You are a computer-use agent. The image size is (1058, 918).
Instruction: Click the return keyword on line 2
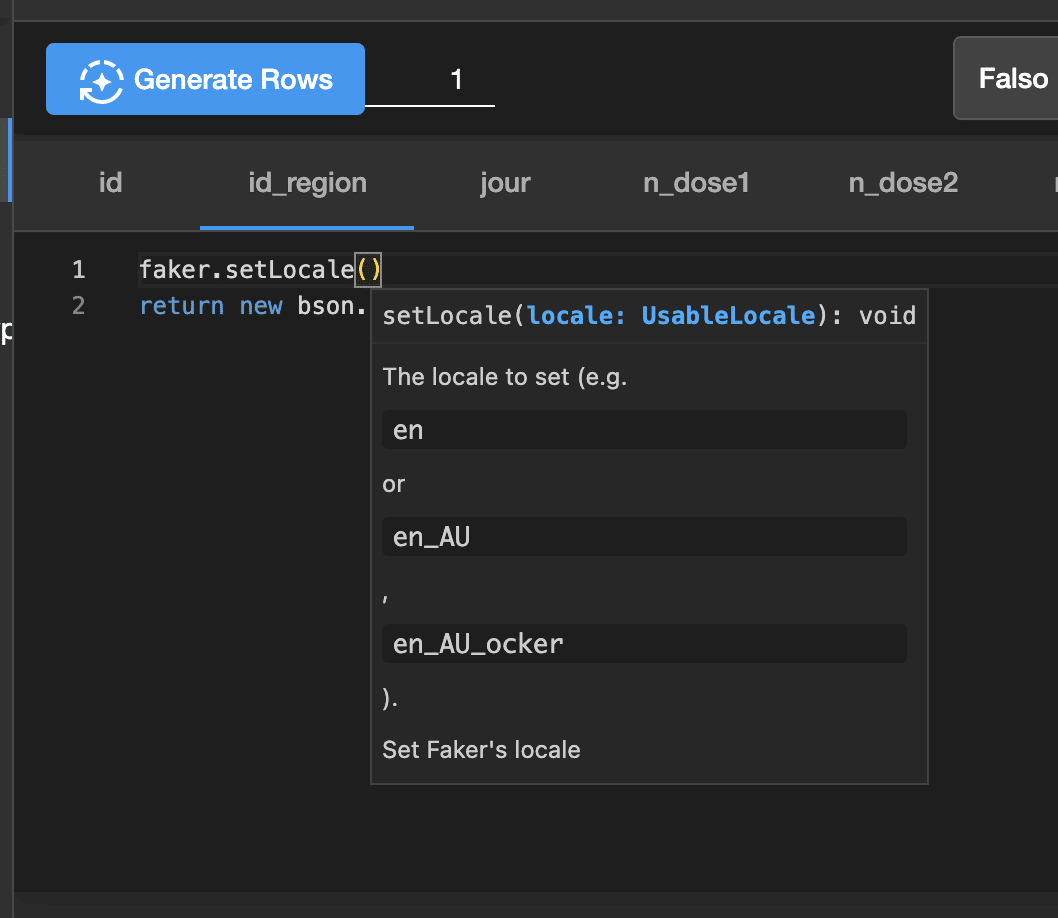tap(181, 306)
